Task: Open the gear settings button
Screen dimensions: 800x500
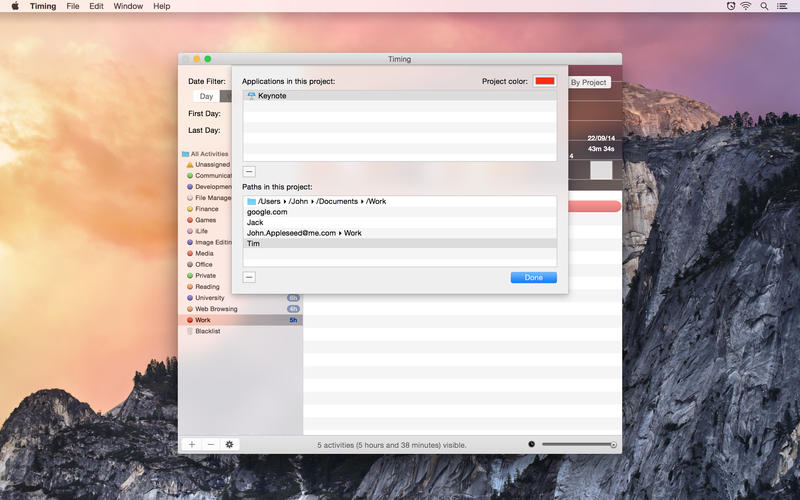Action: click(x=229, y=444)
